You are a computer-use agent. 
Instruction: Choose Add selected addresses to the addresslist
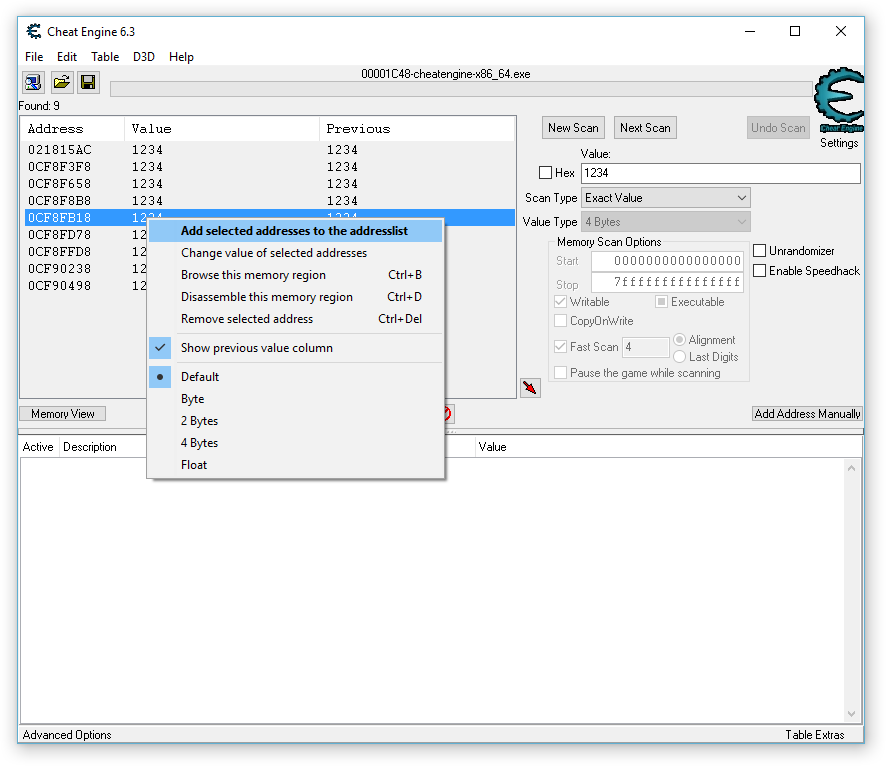point(295,230)
